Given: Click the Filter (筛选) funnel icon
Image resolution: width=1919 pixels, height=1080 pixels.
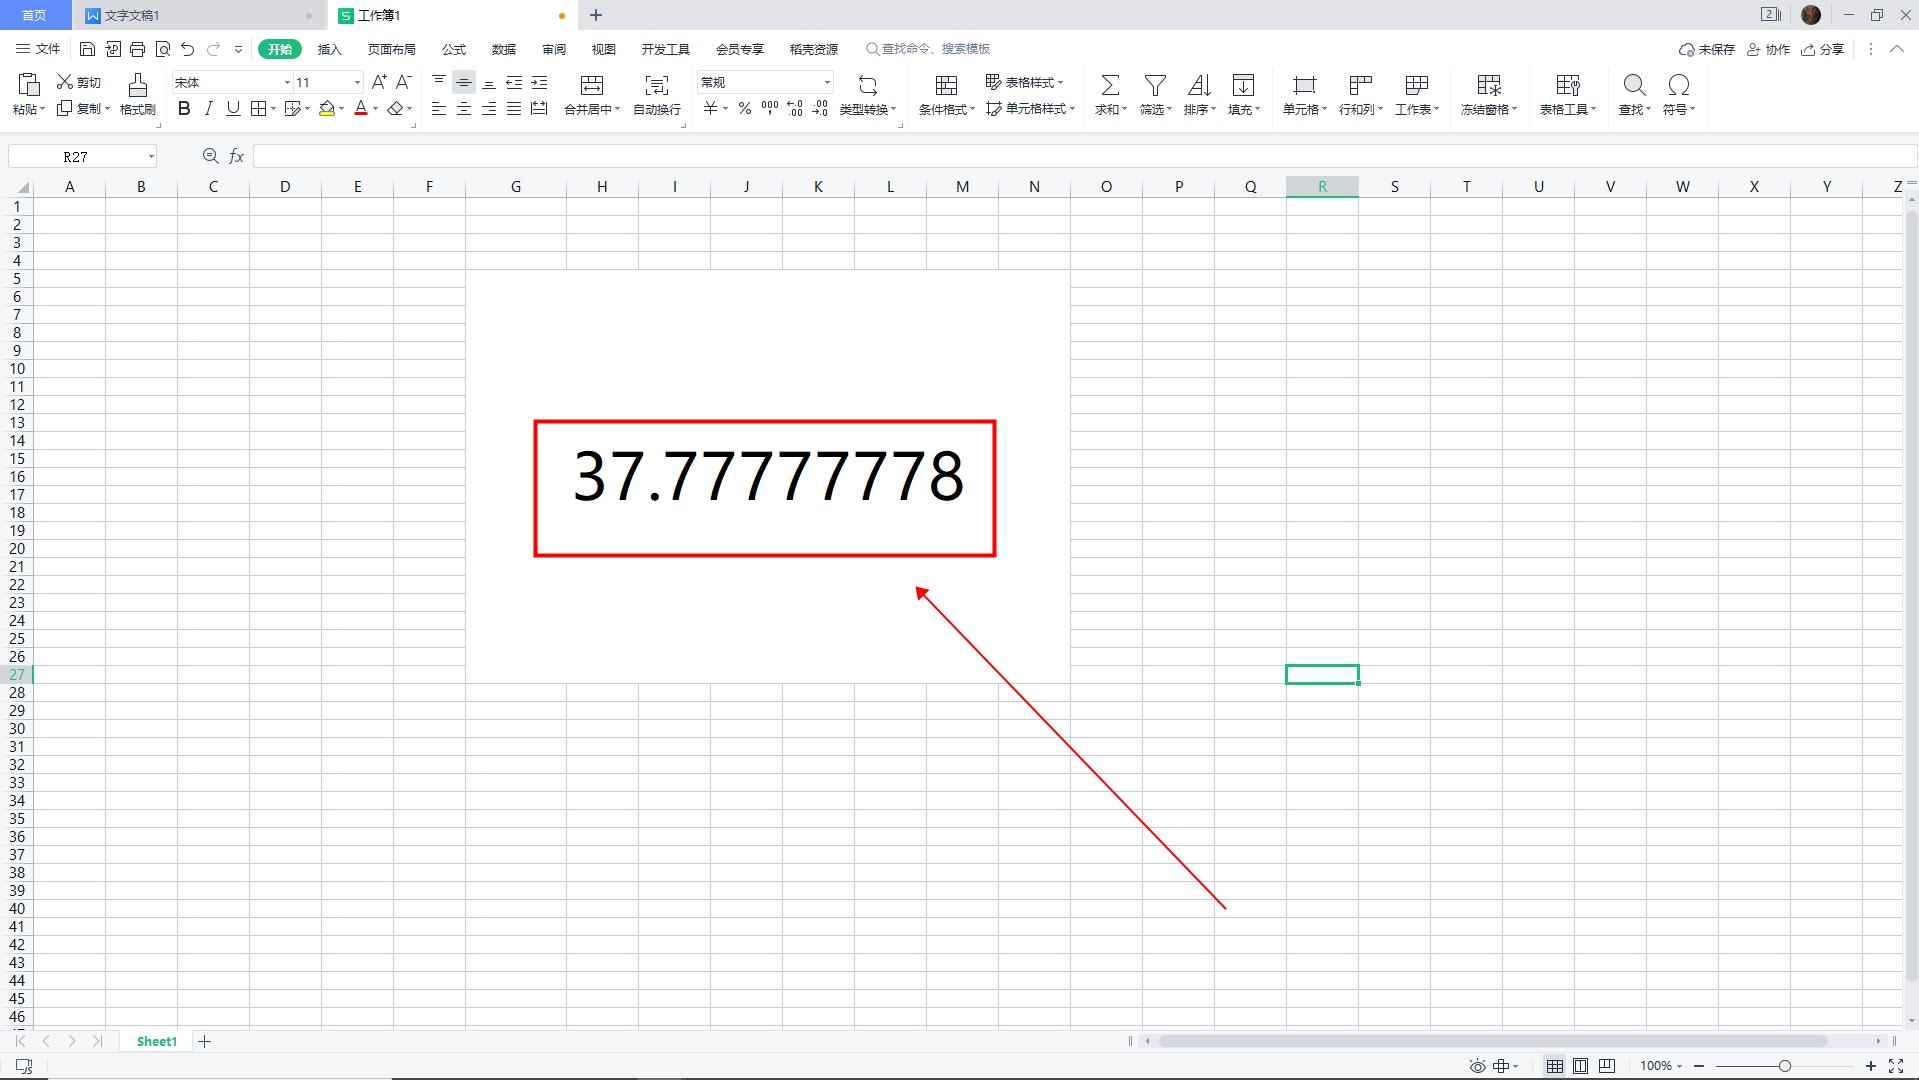Looking at the screenshot, I should (1155, 85).
